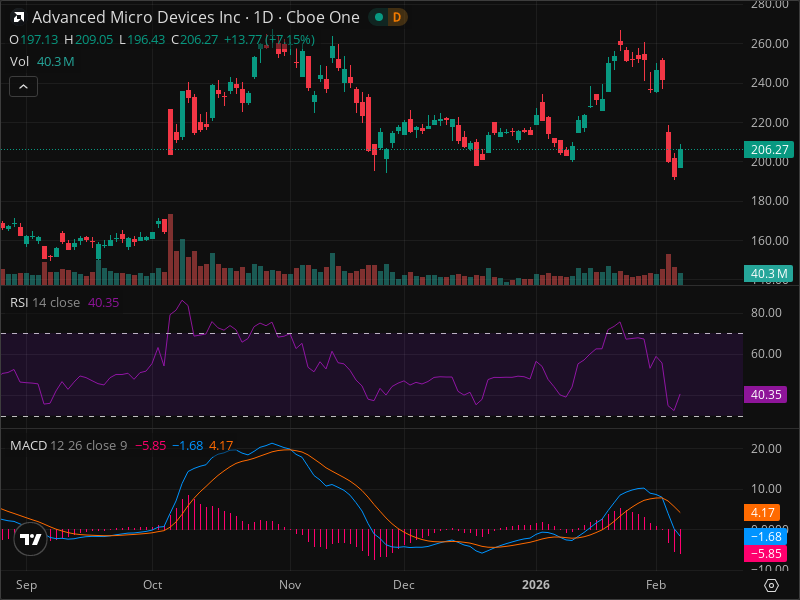Click the 80.00 level on the RSI scale
This screenshot has height=600, width=800.
click(x=766, y=313)
